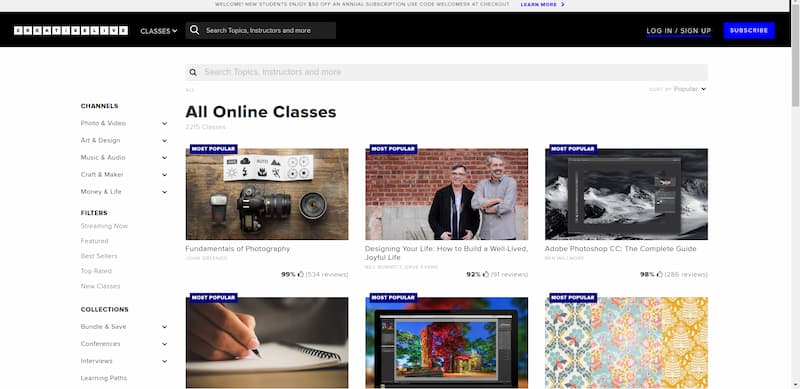This screenshot has height=389, width=800.
Task: Open the Fundamentals of Photography camera thumbnail
Action: (x=267, y=194)
